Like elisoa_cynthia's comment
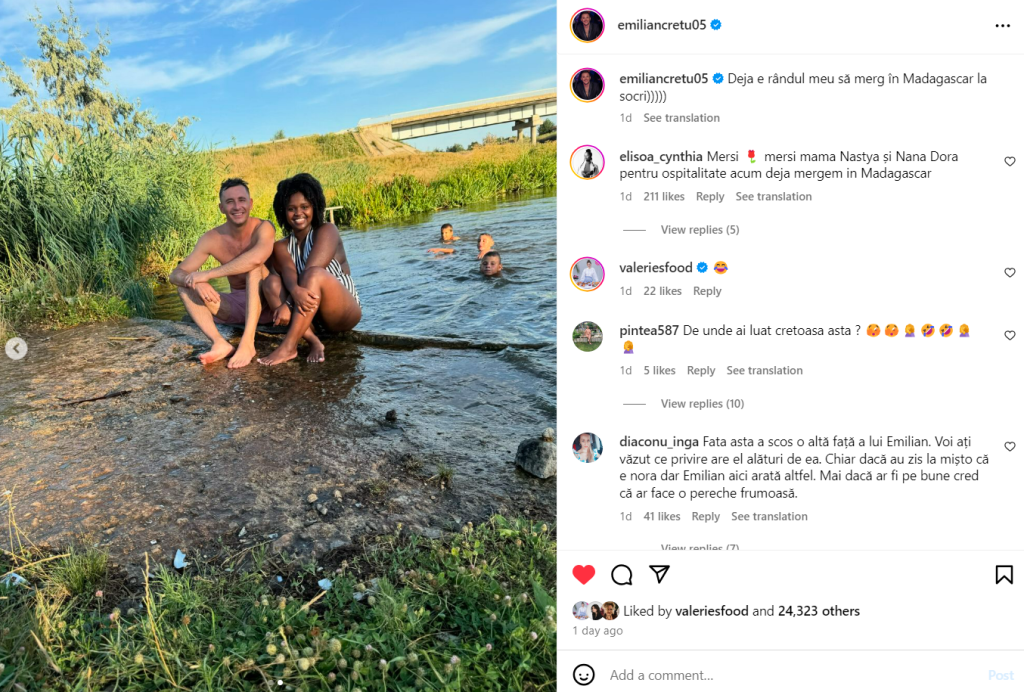Image resolution: width=1024 pixels, height=692 pixels. tap(1010, 161)
